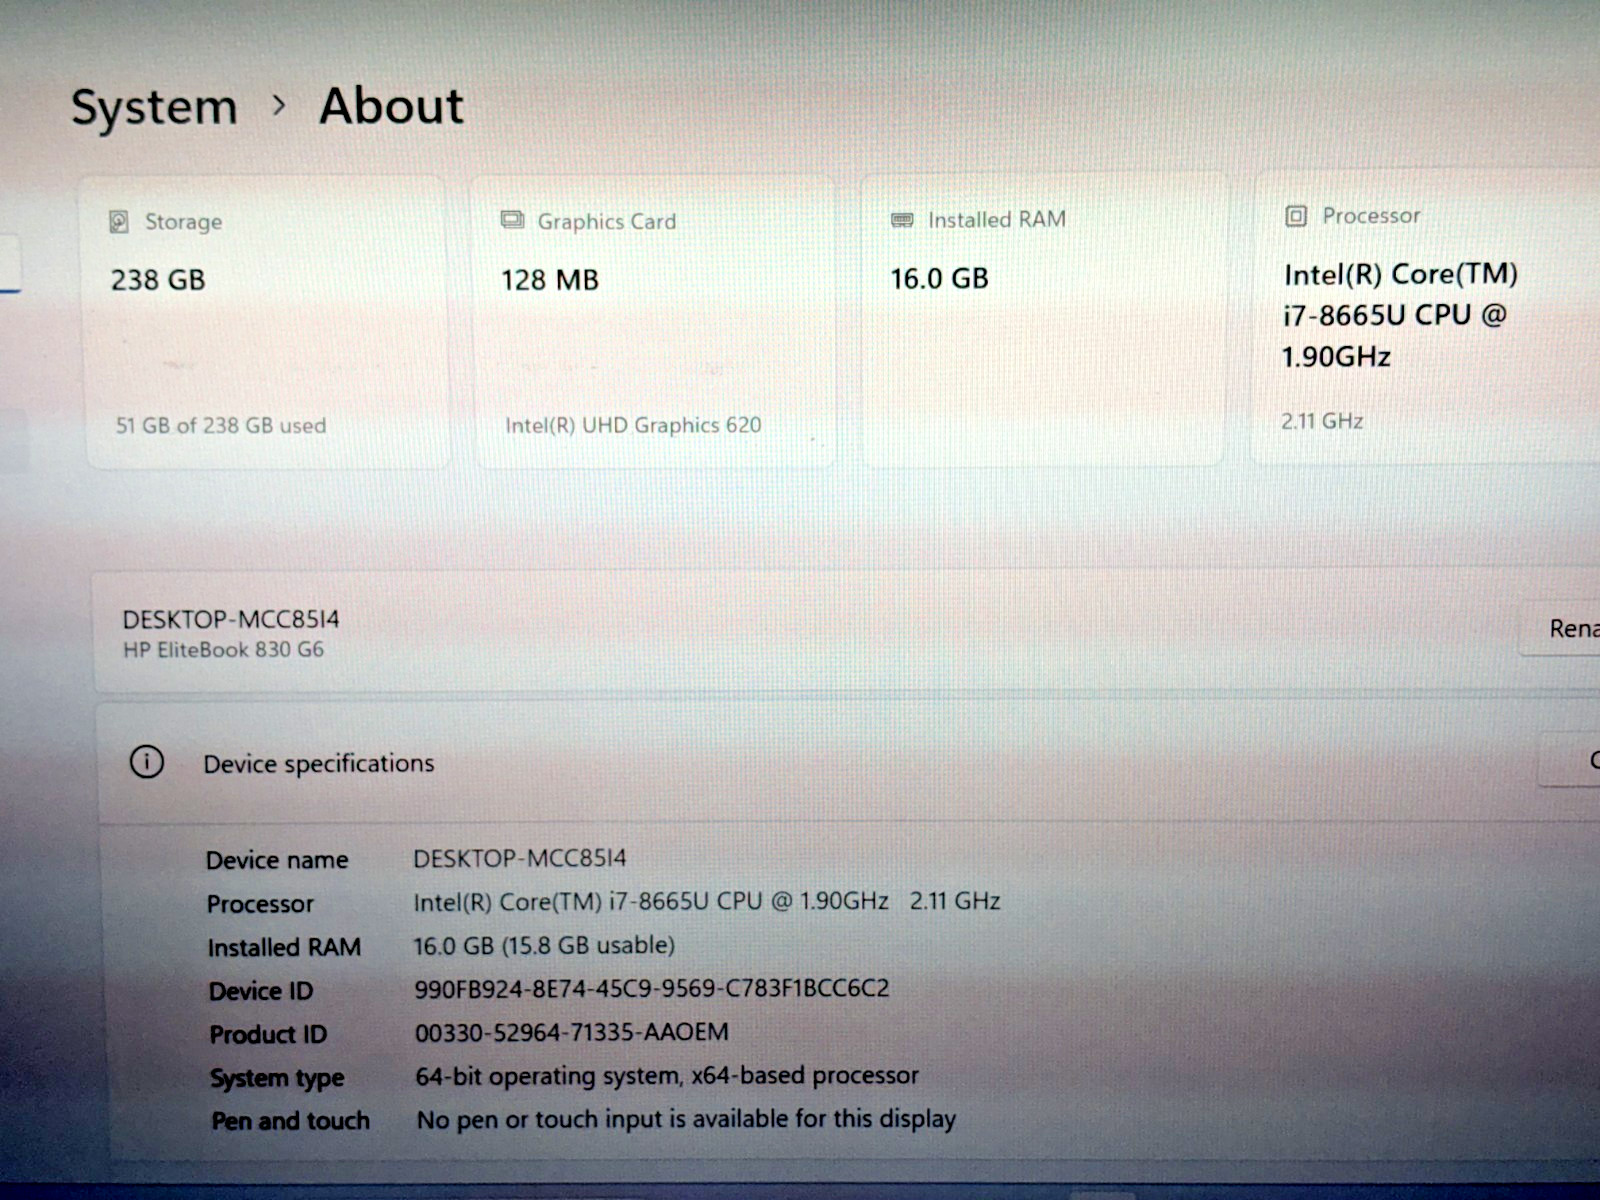
Task: Click the Copy button for Device specifications
Action: (x=1570, y=760)
